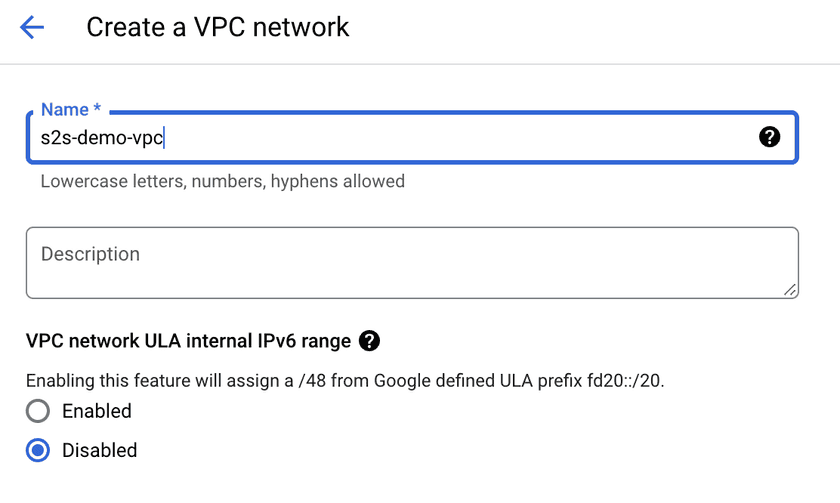Click the lowercase letters hint text

(222, 181)
